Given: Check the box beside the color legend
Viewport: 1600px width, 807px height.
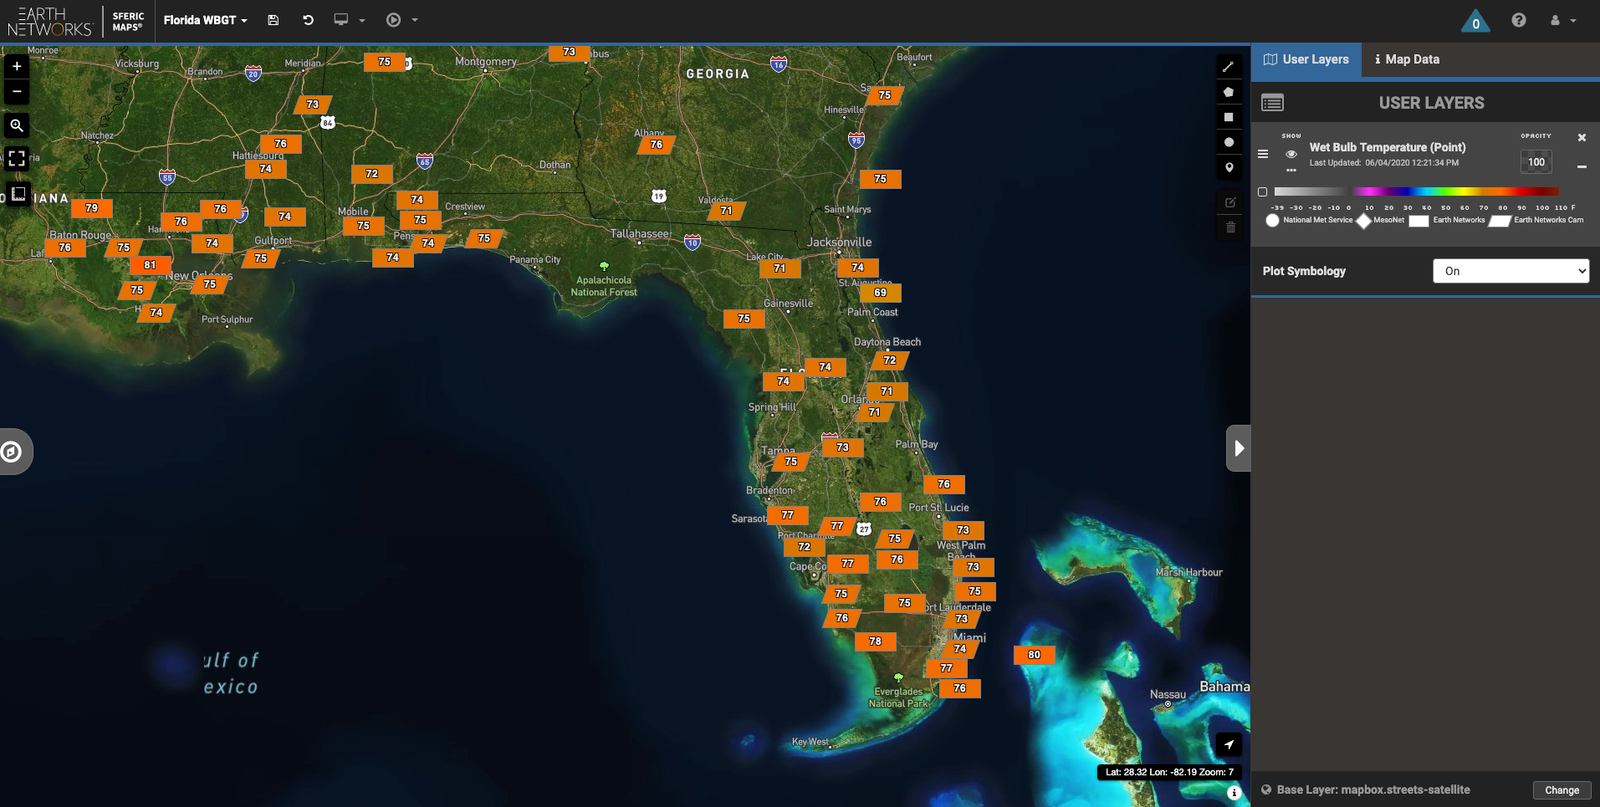Looking at the screenshot, I should [x=1263, y=192].
